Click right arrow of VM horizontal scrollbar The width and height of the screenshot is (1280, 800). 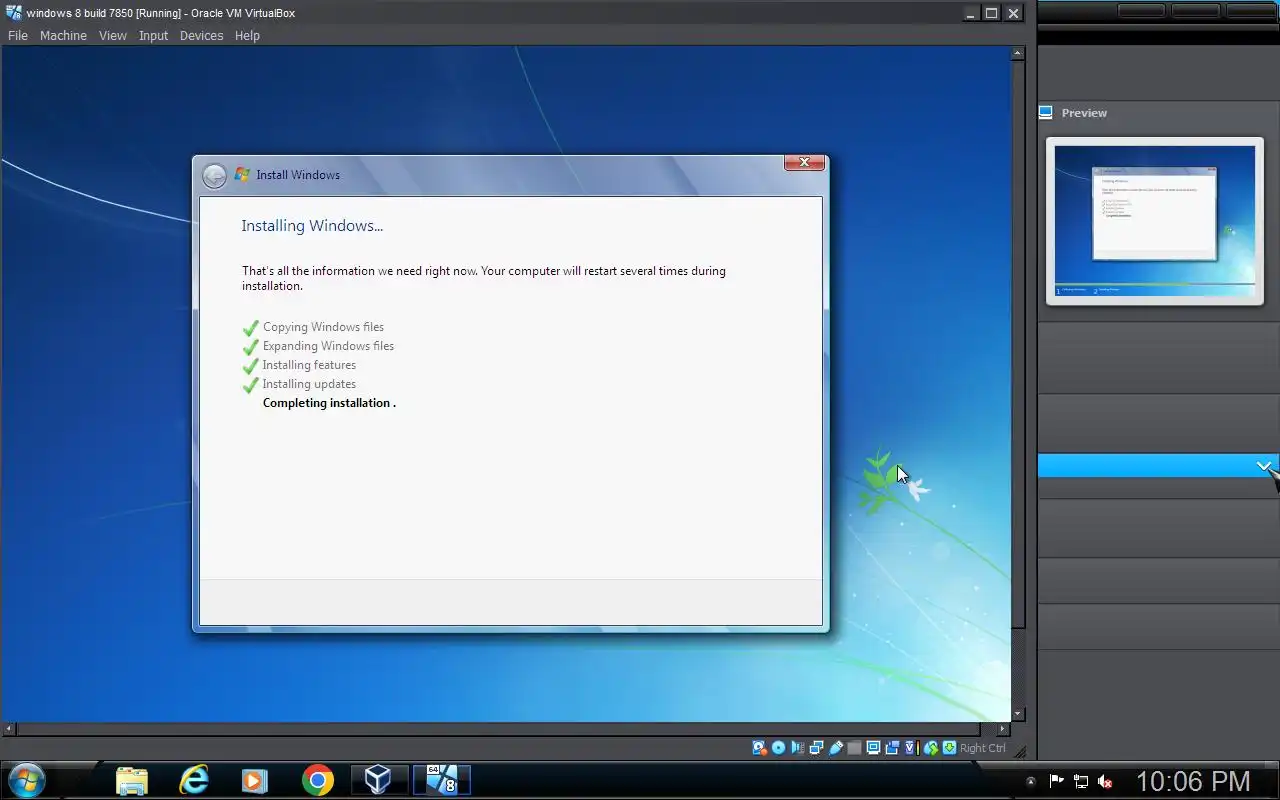(1004, 729)
